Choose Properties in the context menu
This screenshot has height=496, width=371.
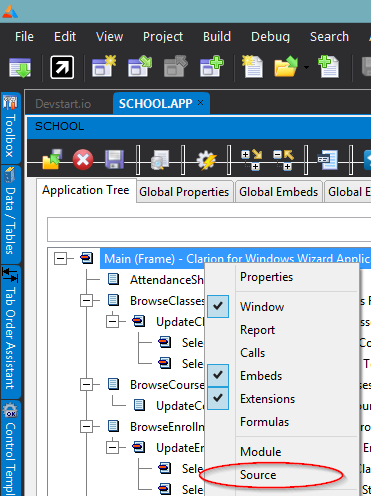point(267,277)
